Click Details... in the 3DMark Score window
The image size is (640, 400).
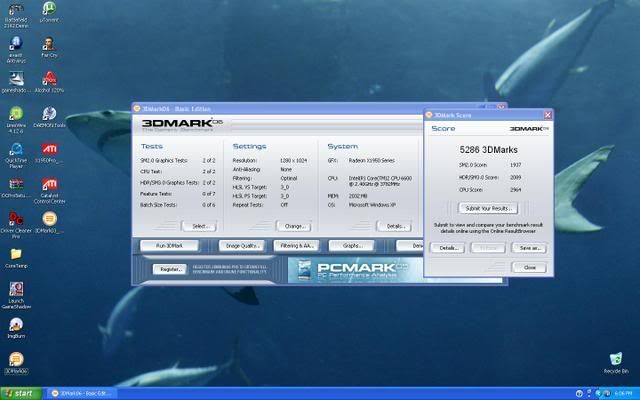pyautogui.click(x=447, y=248)
